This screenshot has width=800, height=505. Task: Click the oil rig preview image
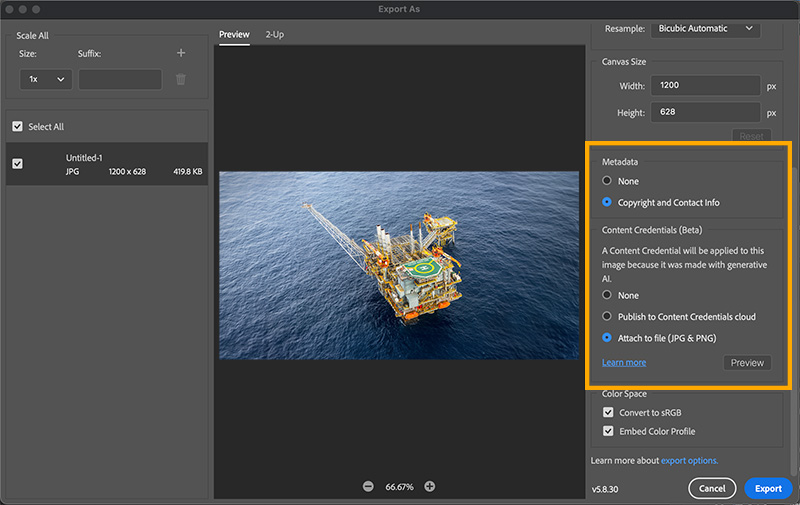pos(398,265)
